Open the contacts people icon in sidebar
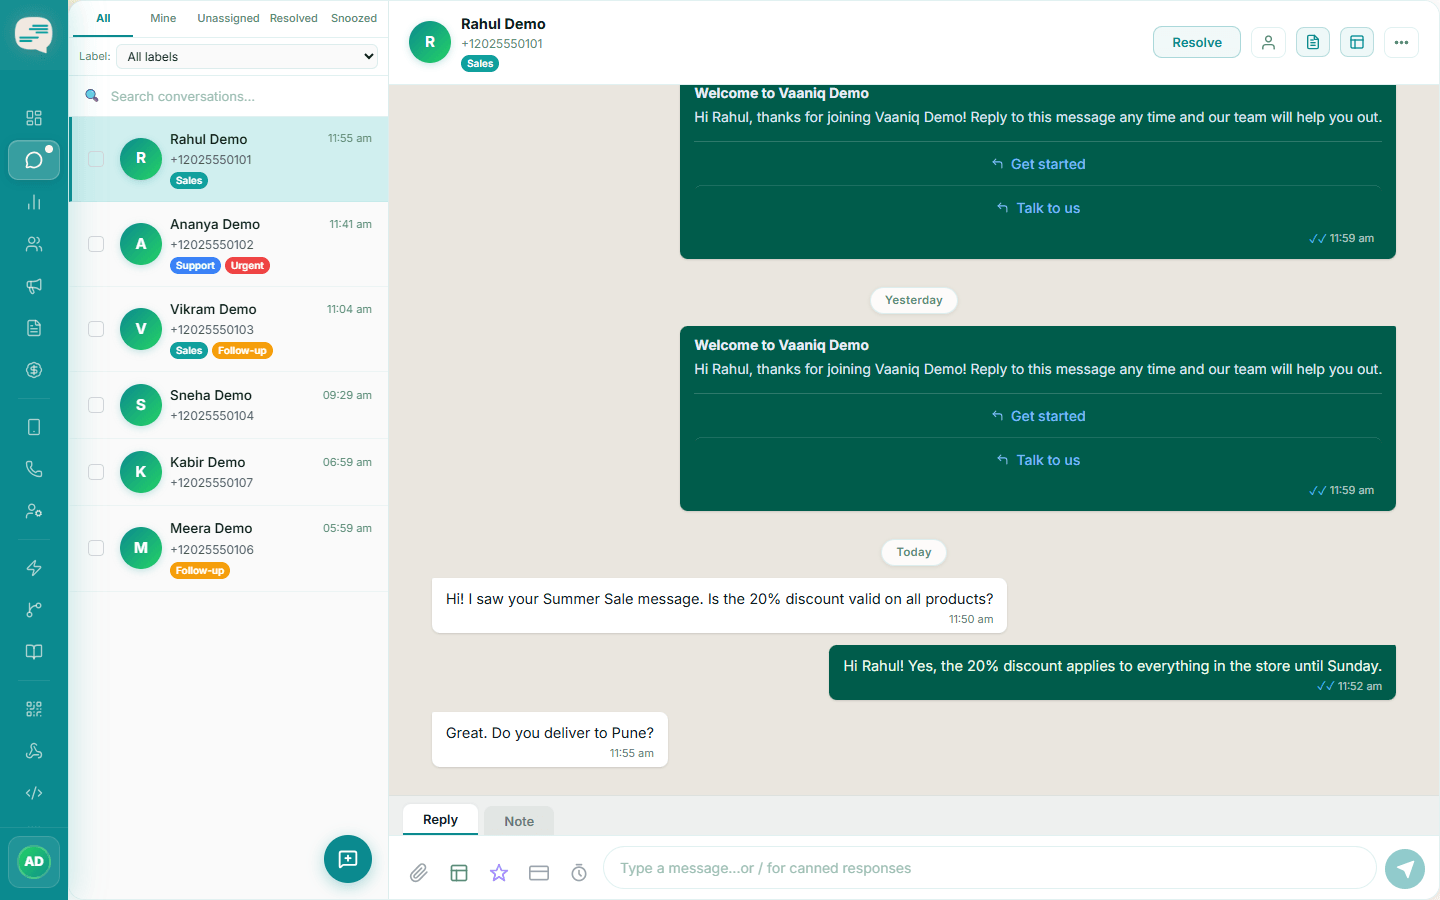 pos(34,244)
